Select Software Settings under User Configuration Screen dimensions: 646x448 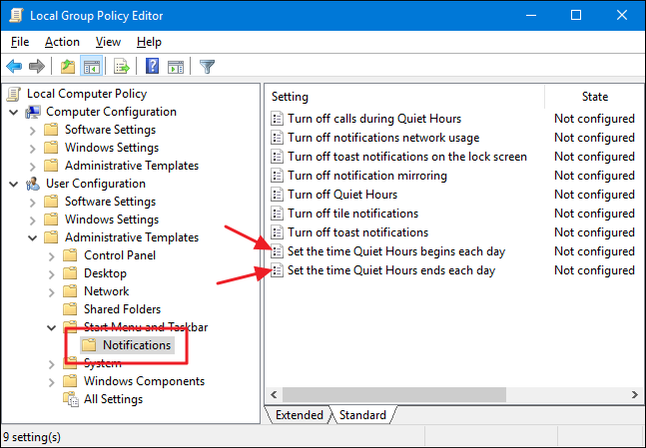tap(110, 201)
